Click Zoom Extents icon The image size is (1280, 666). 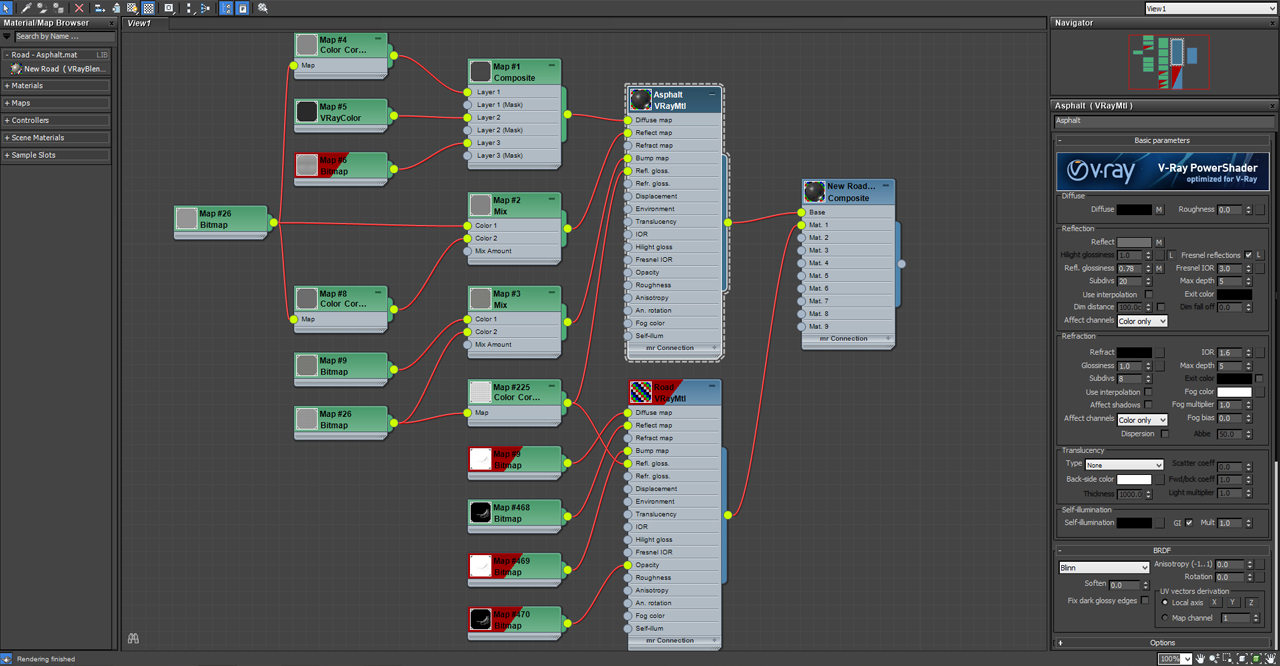coord(1242,658)
